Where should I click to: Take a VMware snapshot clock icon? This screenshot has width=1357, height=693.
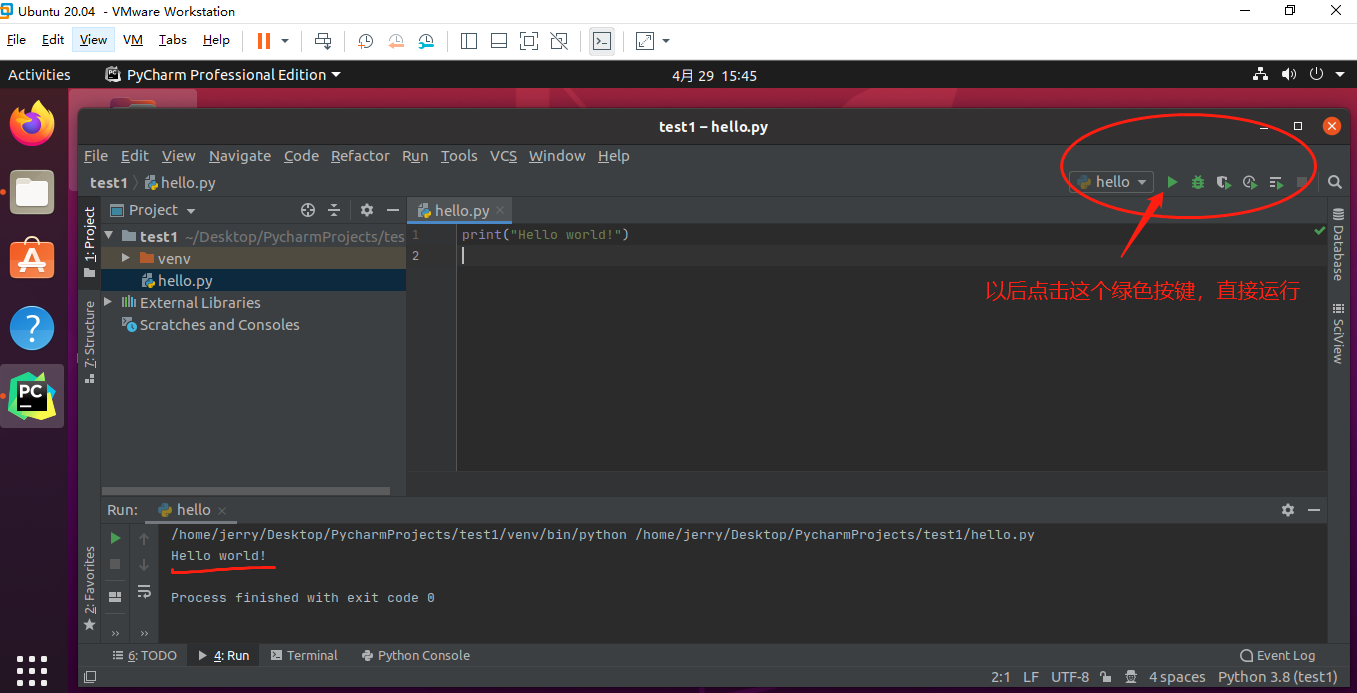[x=366, y=41]
